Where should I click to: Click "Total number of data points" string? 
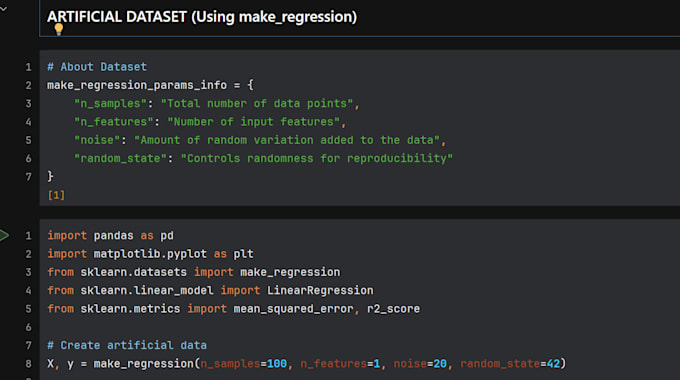257,104
